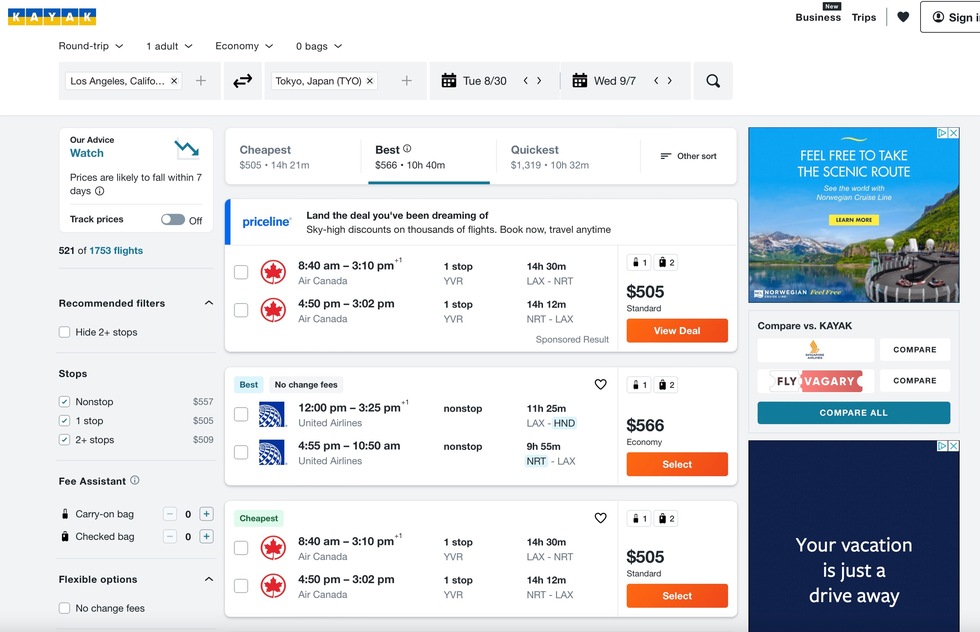The width and height of the screenshot is (980, 632).
Task: Close the Norwegian Cruise Line ad
Action: click(954, 133)
